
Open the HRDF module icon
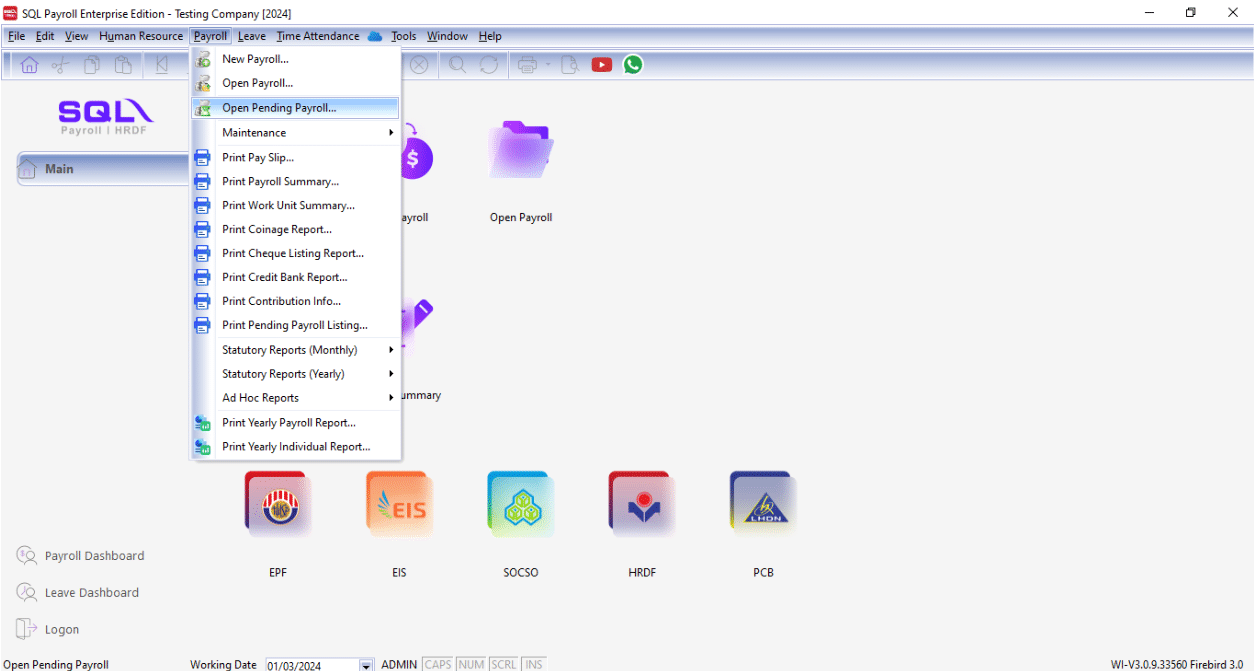point(641,505)
